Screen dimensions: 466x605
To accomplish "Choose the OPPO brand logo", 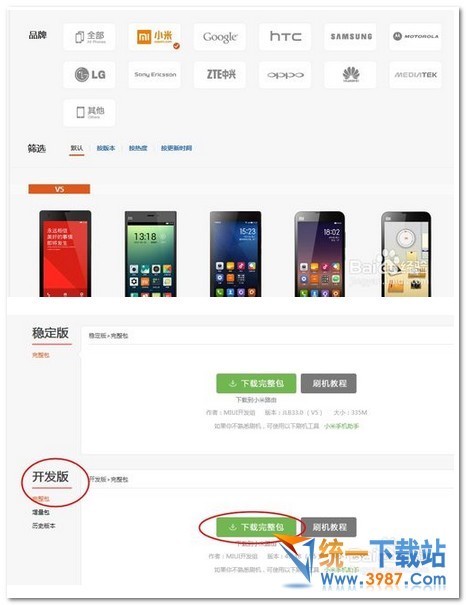I will pos(285,74).
